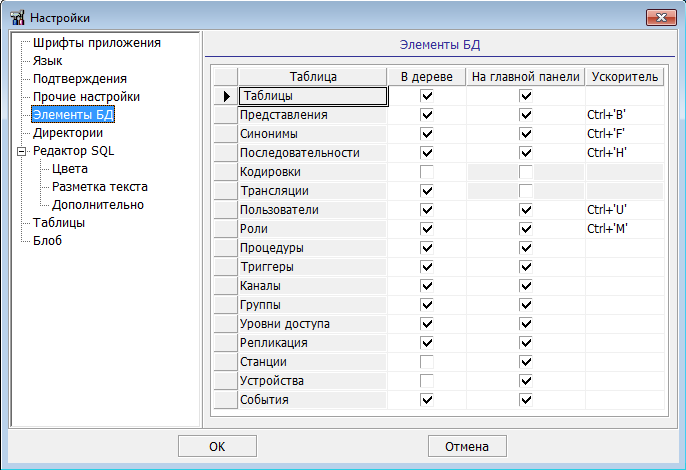Select Шрифты приложения in settings tree
This screenshot has height=470, width=686.
[x=96, y=43]
